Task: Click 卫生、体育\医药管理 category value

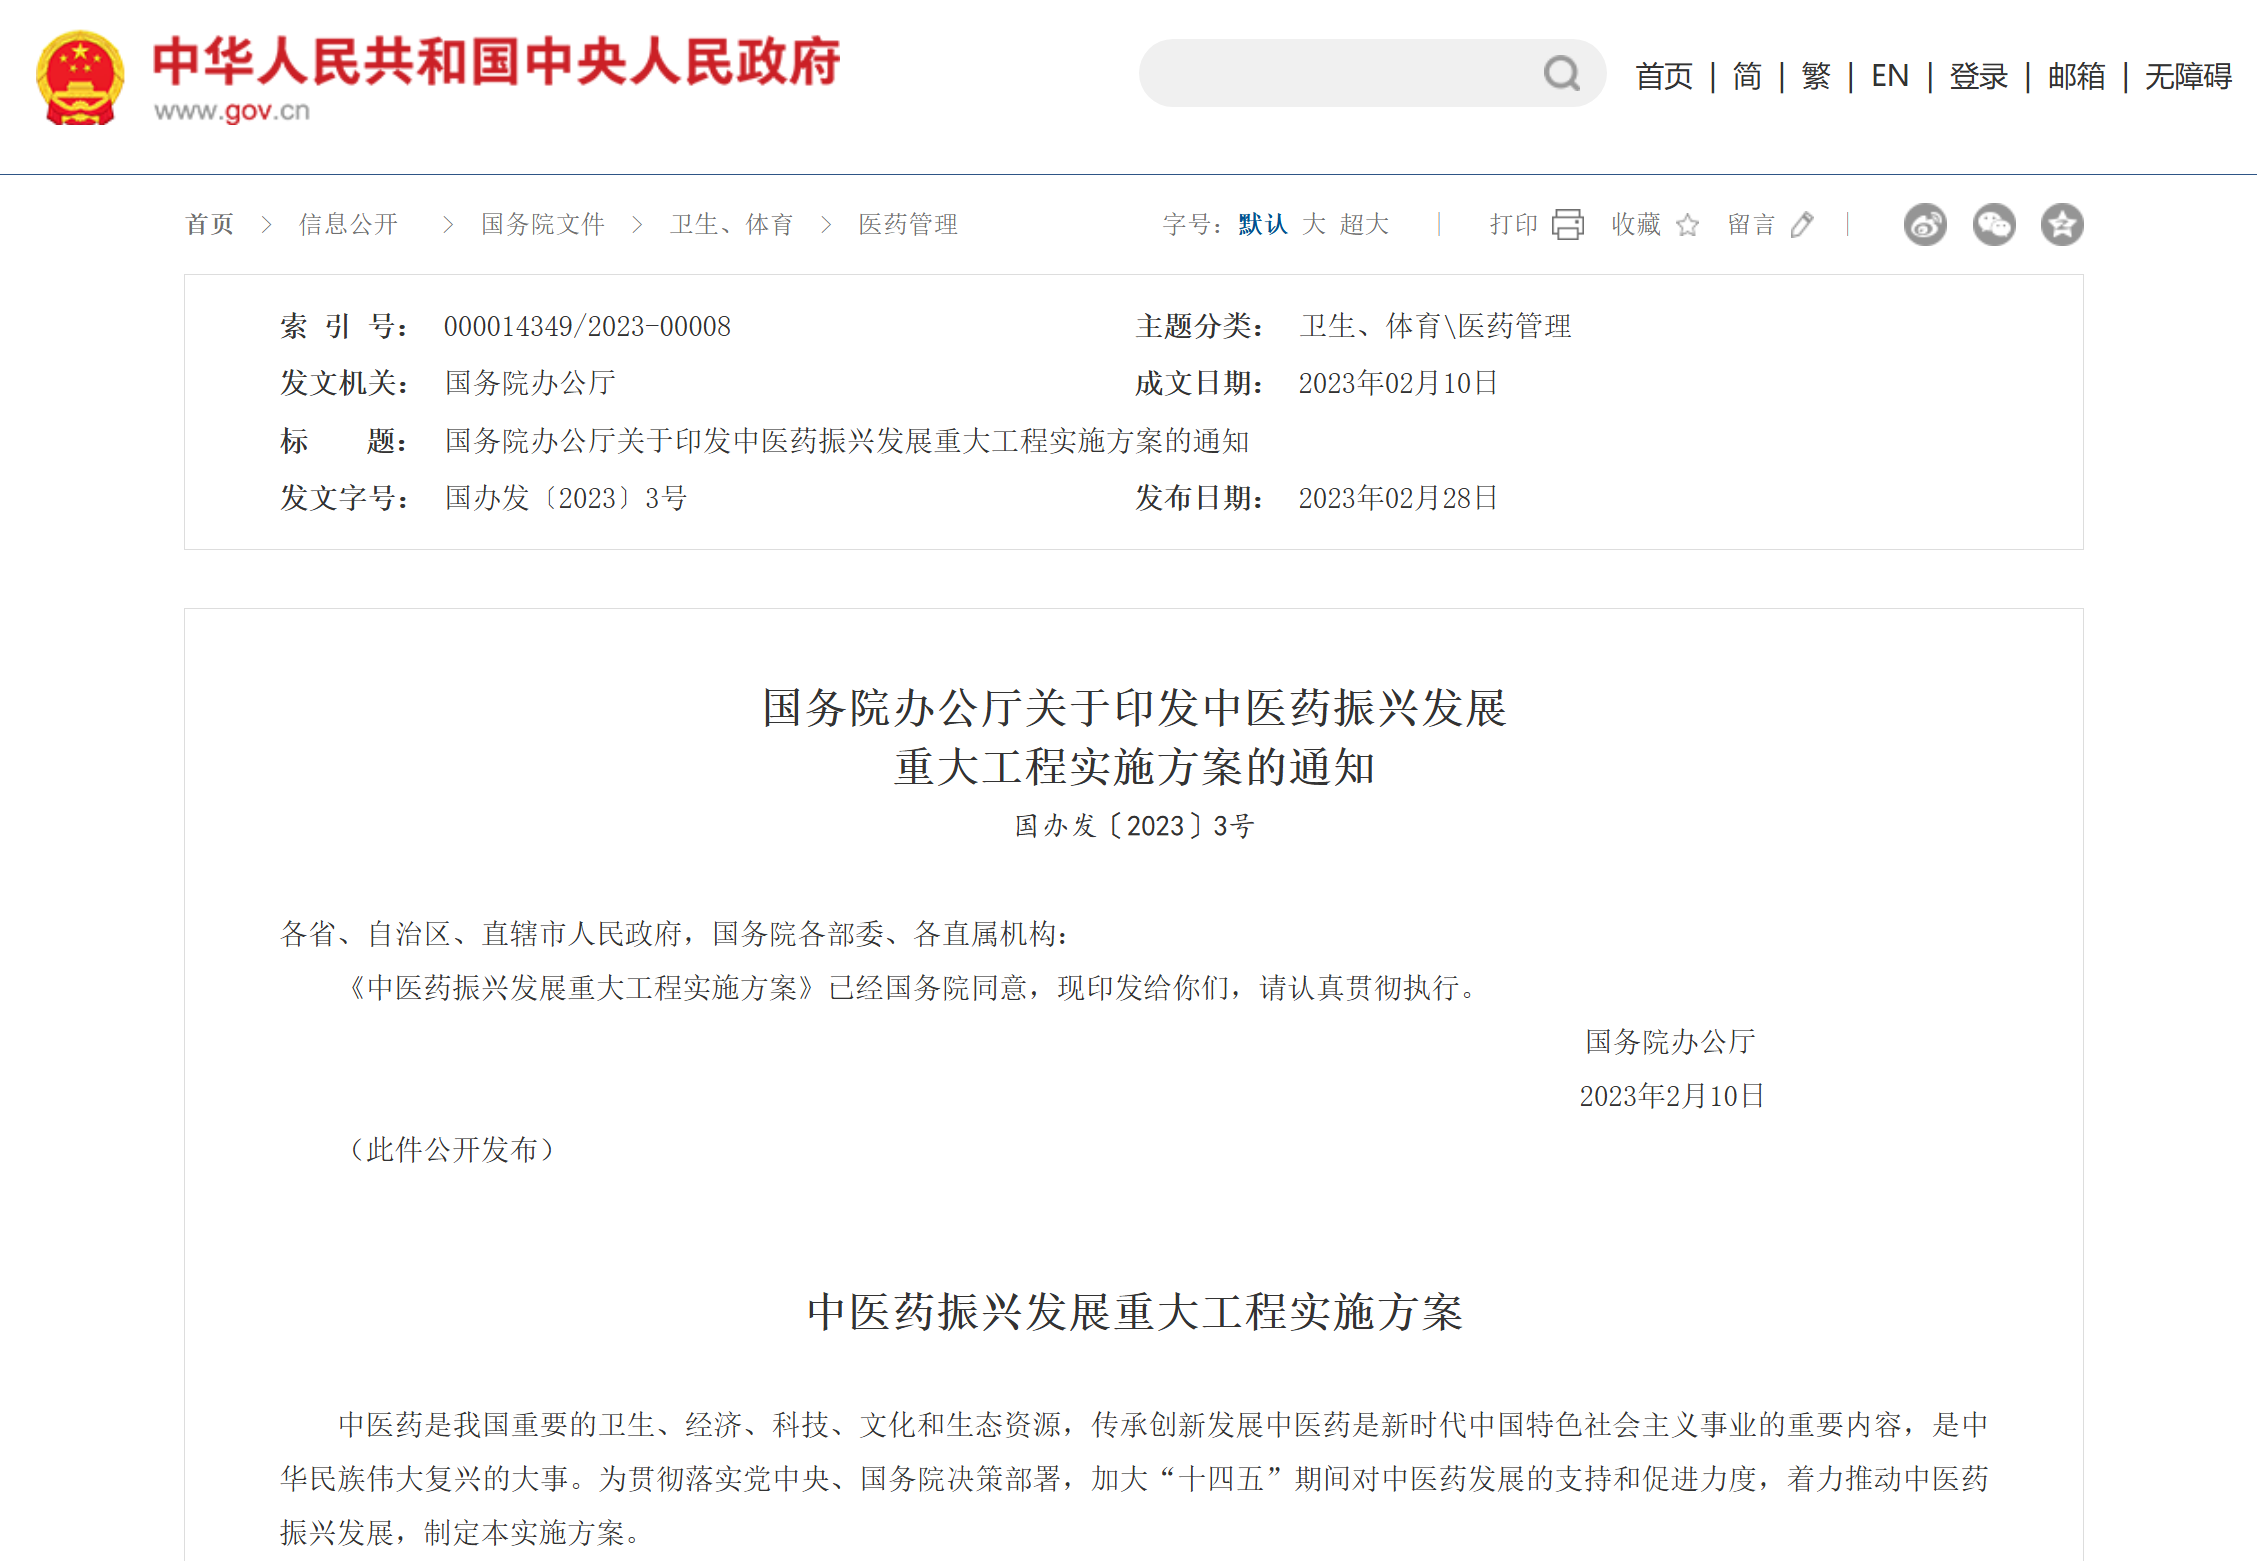Action: (x=1435, y=326)
